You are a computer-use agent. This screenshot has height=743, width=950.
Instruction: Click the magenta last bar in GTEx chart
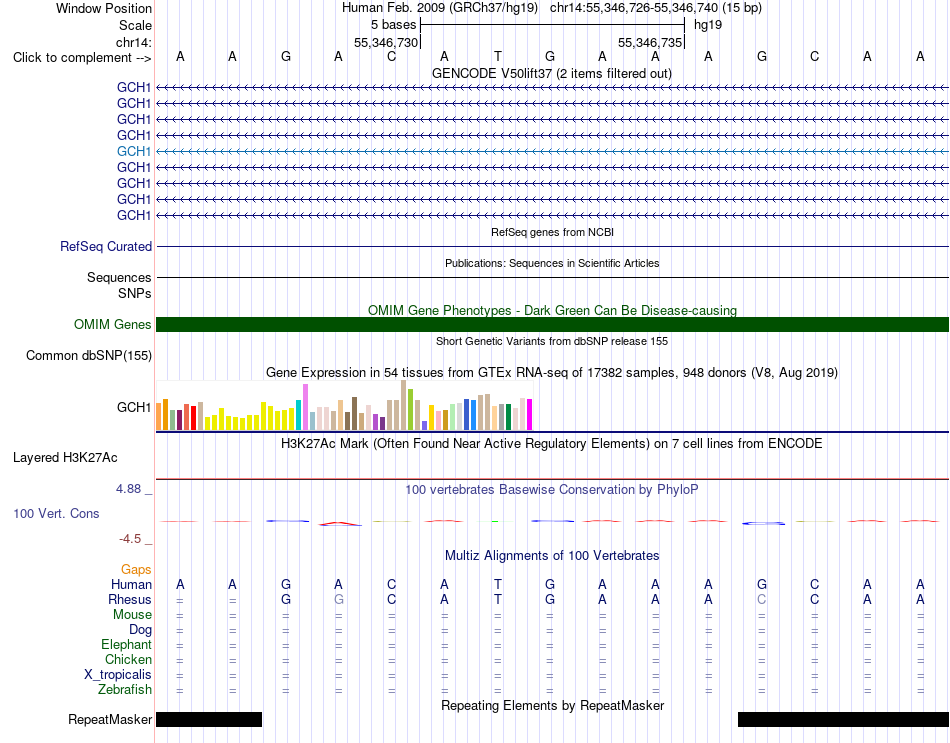pyautogui.click(x=530, y=415)
